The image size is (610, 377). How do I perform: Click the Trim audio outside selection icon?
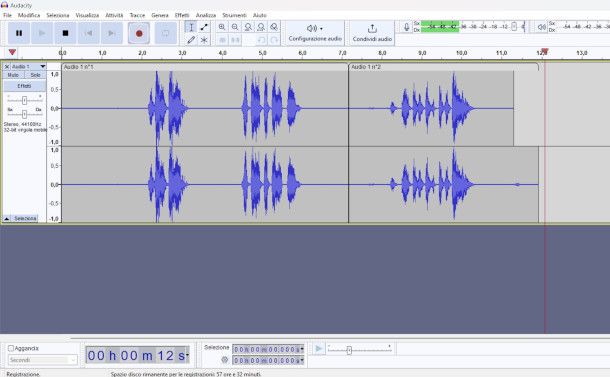pos(222,40)
